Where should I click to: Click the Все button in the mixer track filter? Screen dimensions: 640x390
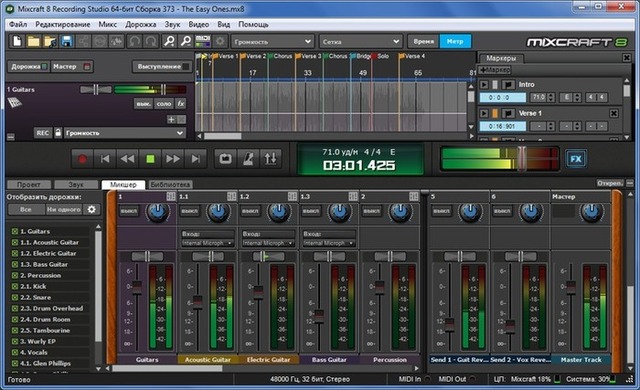[x=26, y=209]
